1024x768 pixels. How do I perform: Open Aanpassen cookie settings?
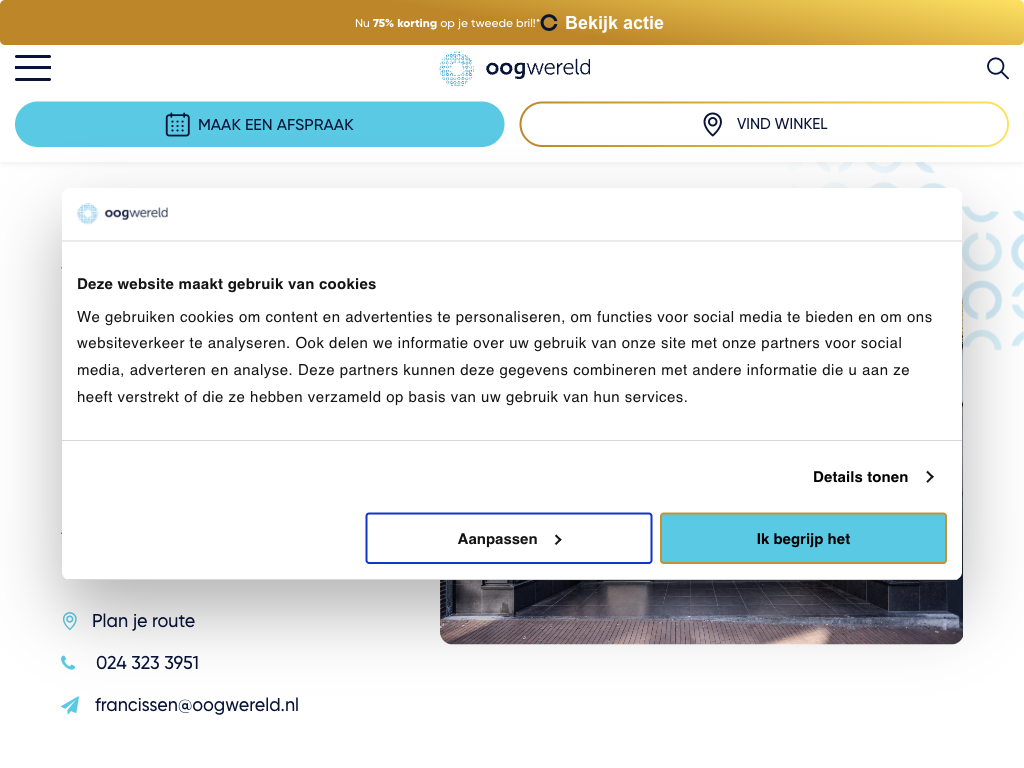click(x=509, y=539)
